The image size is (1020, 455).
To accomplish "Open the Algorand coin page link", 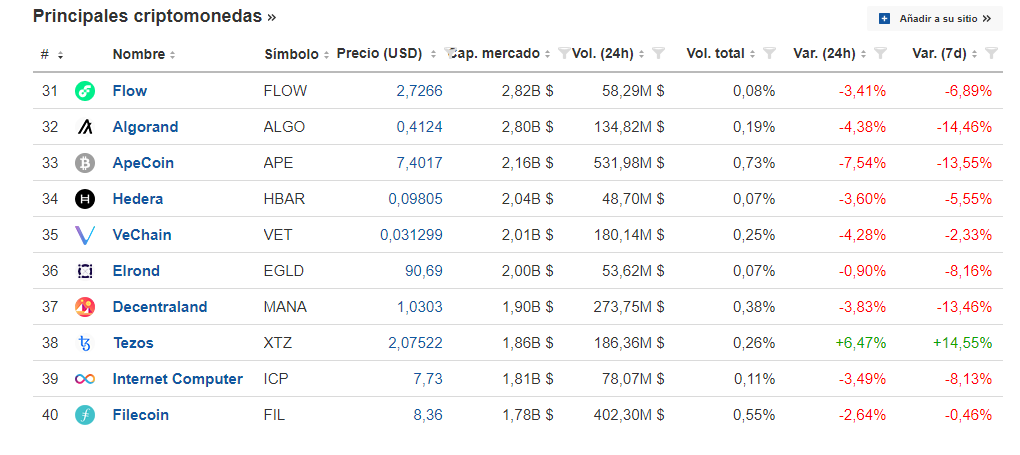I will tap(145, 127).
